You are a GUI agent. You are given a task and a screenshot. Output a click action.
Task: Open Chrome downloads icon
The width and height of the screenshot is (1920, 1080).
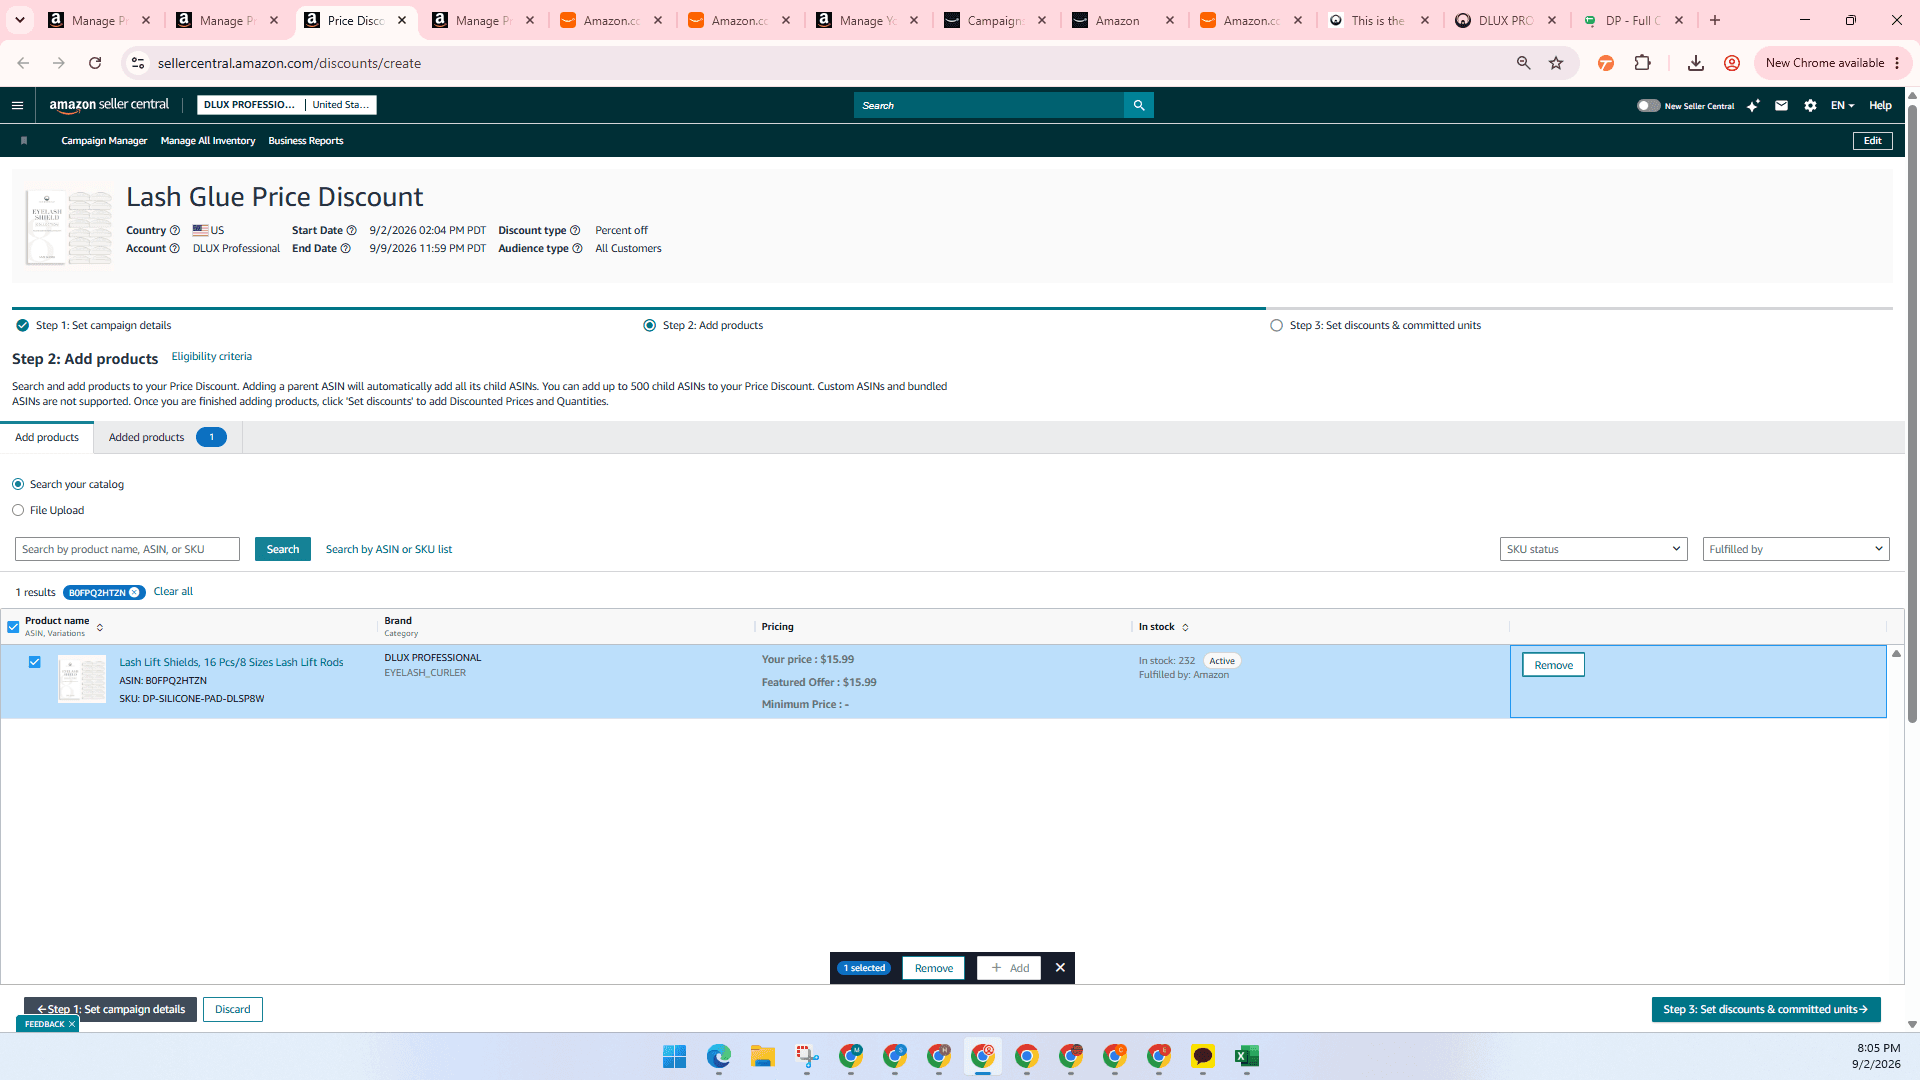pyautogui.click(x=1696, y=63)
